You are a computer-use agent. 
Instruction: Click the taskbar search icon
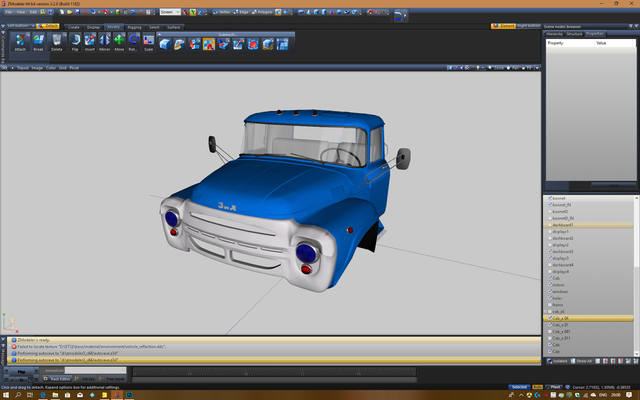click(18, 395)
